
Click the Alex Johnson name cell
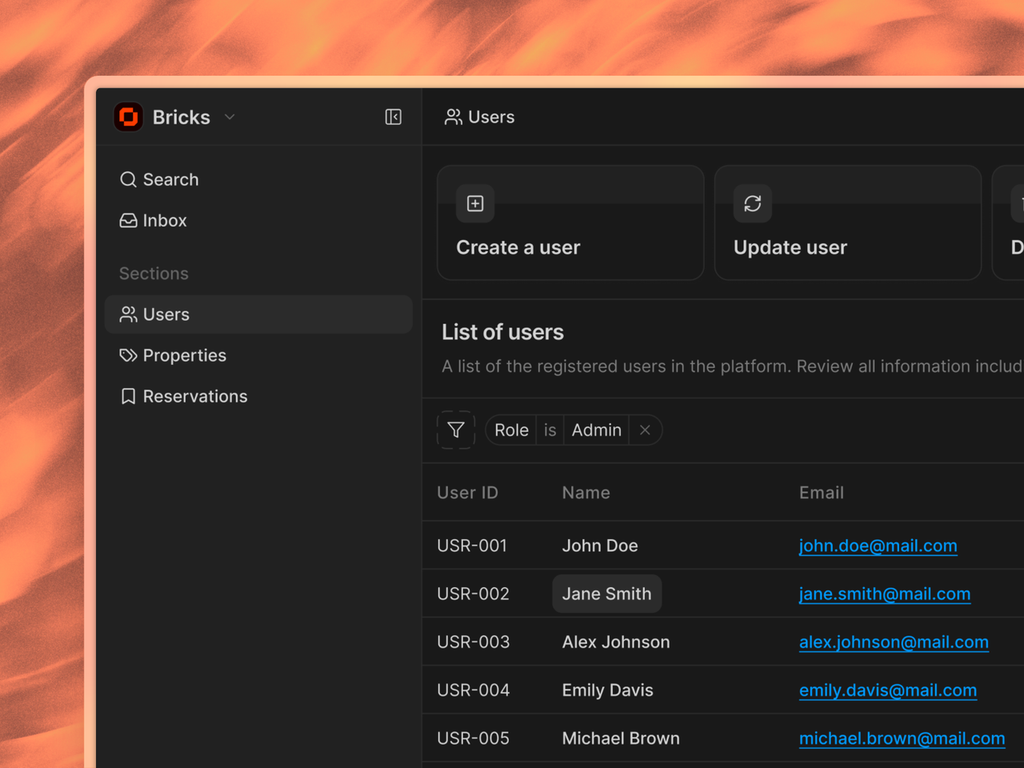click(x=616, y=643)
